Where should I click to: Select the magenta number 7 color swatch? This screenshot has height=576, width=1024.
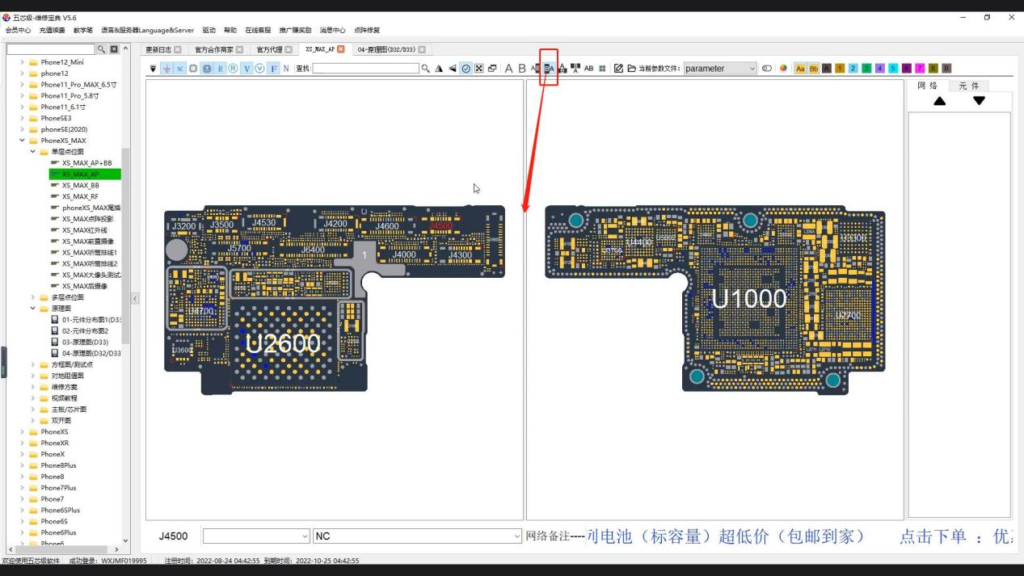click(x=920, y=68)
